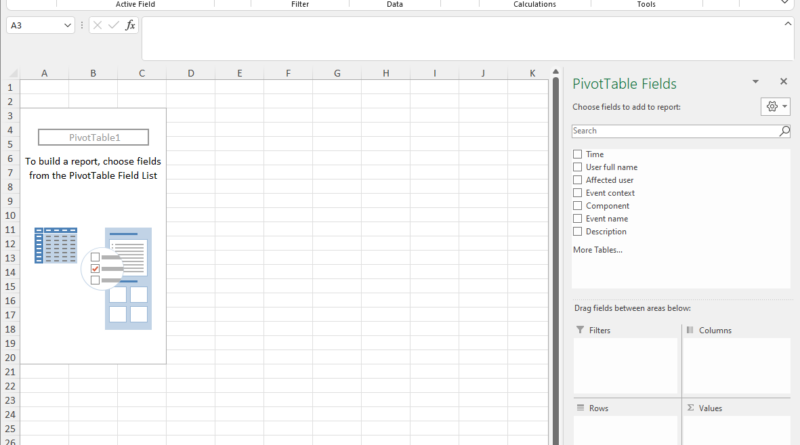
Task: Click the formula bar Enter checkmark icon
Action: (114, 25)
